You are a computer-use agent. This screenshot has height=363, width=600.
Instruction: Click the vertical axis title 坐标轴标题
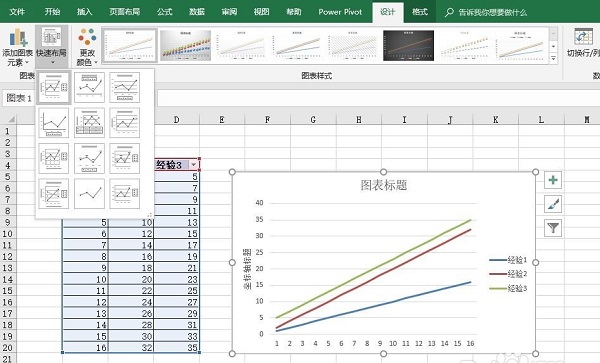248,268
